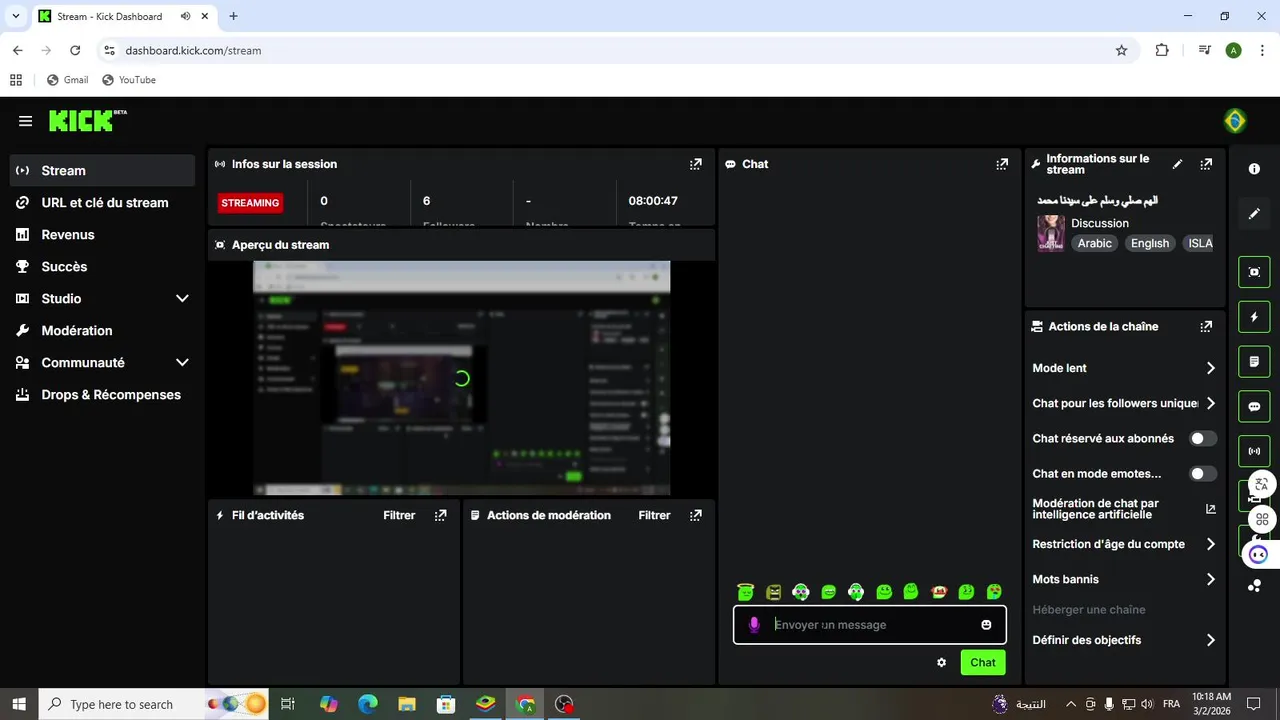Click the Windows Start button

point(19,704)
